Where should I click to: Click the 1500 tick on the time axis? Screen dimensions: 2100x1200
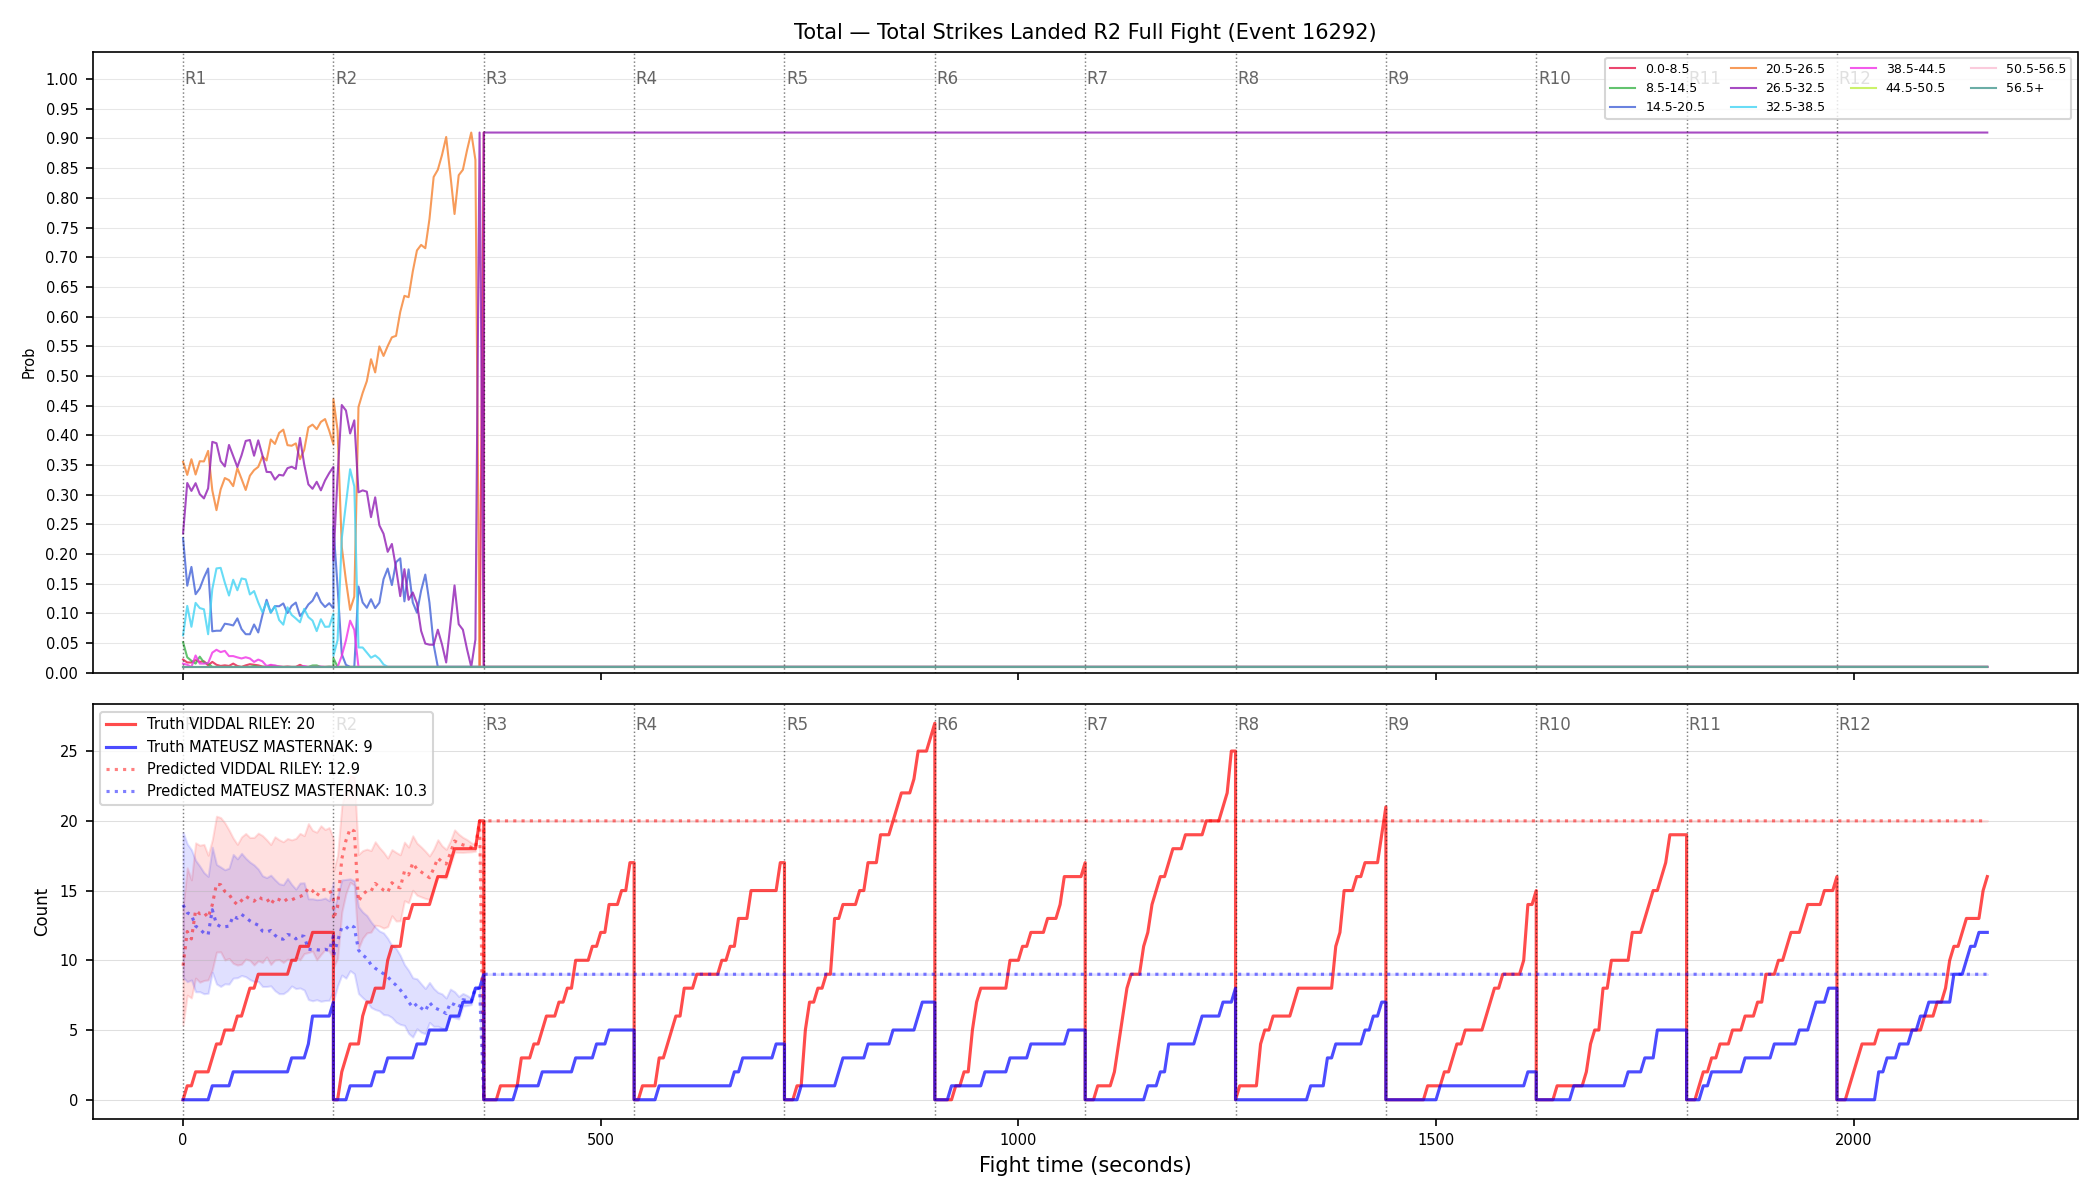click(x=1436, y=1139)
